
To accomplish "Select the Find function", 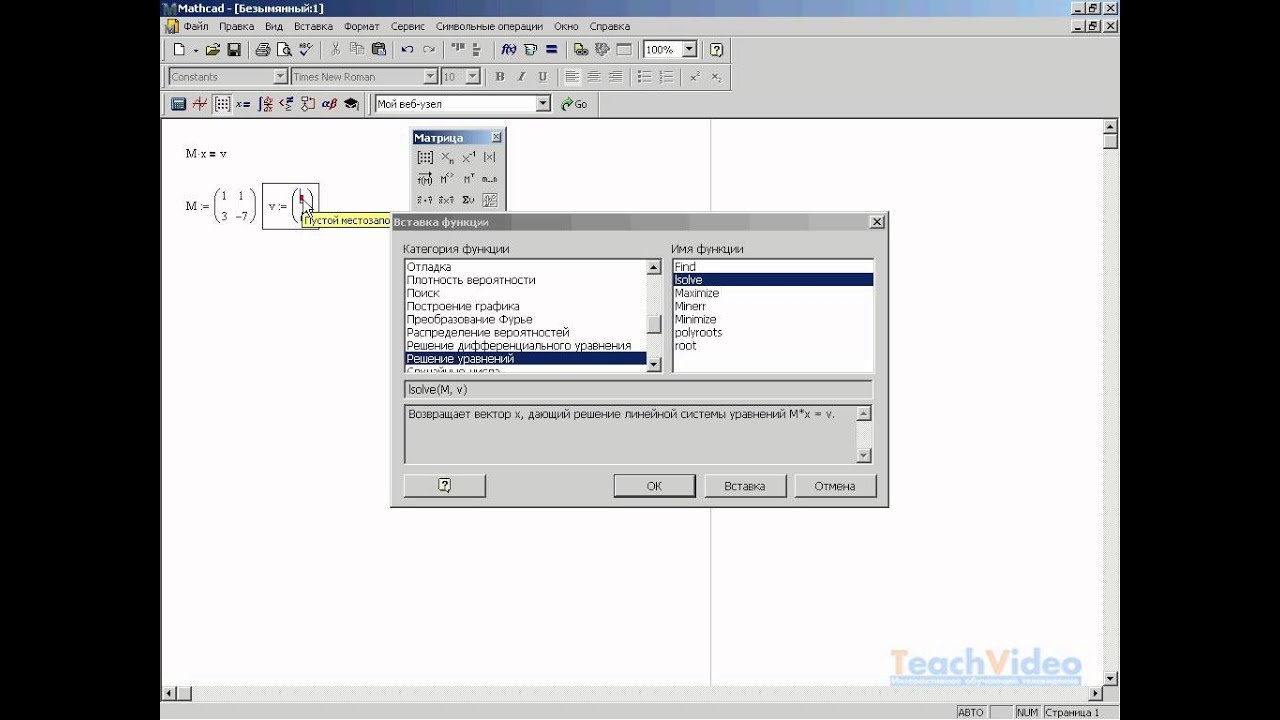I will point(685,267).
